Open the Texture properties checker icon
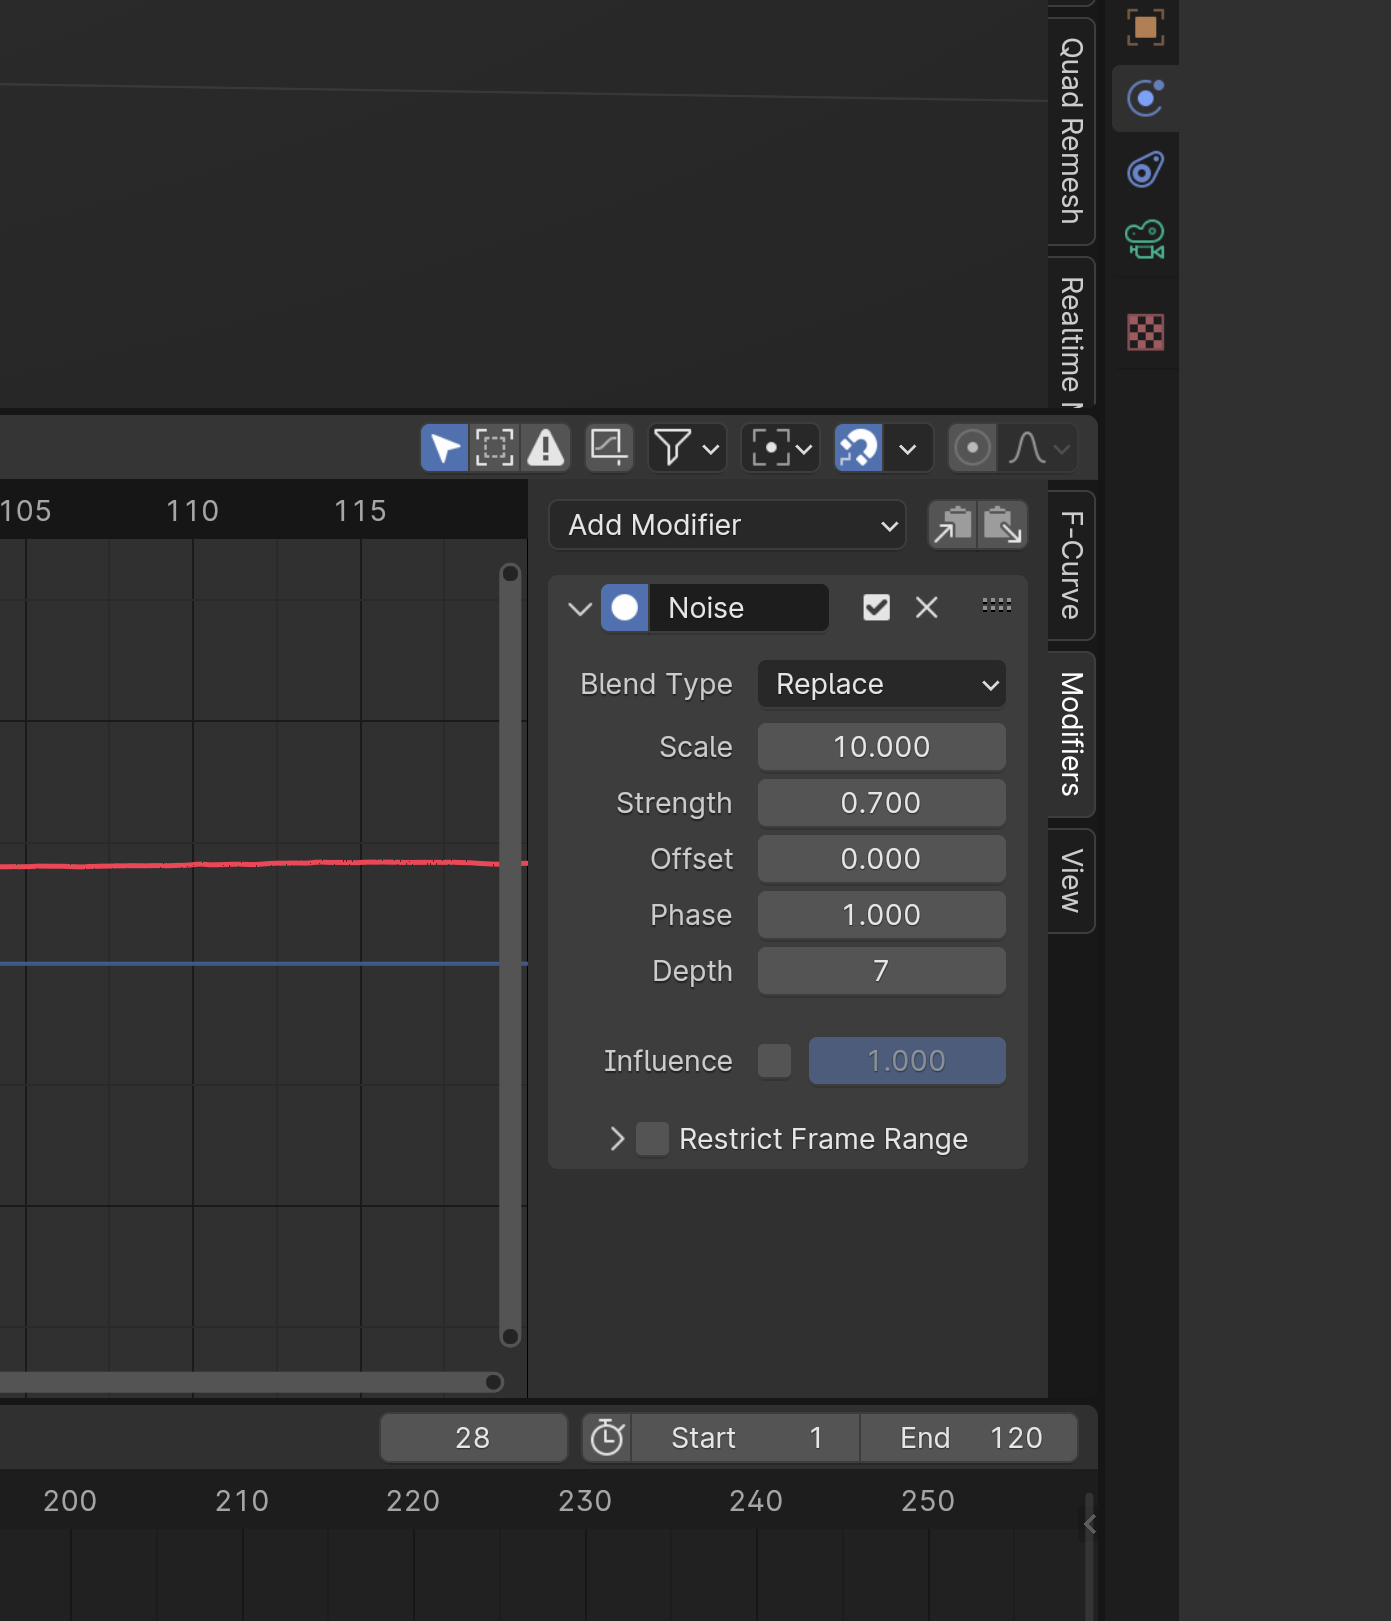Viewport: 1391px width, 1621px height. [x=1146, y=332]
